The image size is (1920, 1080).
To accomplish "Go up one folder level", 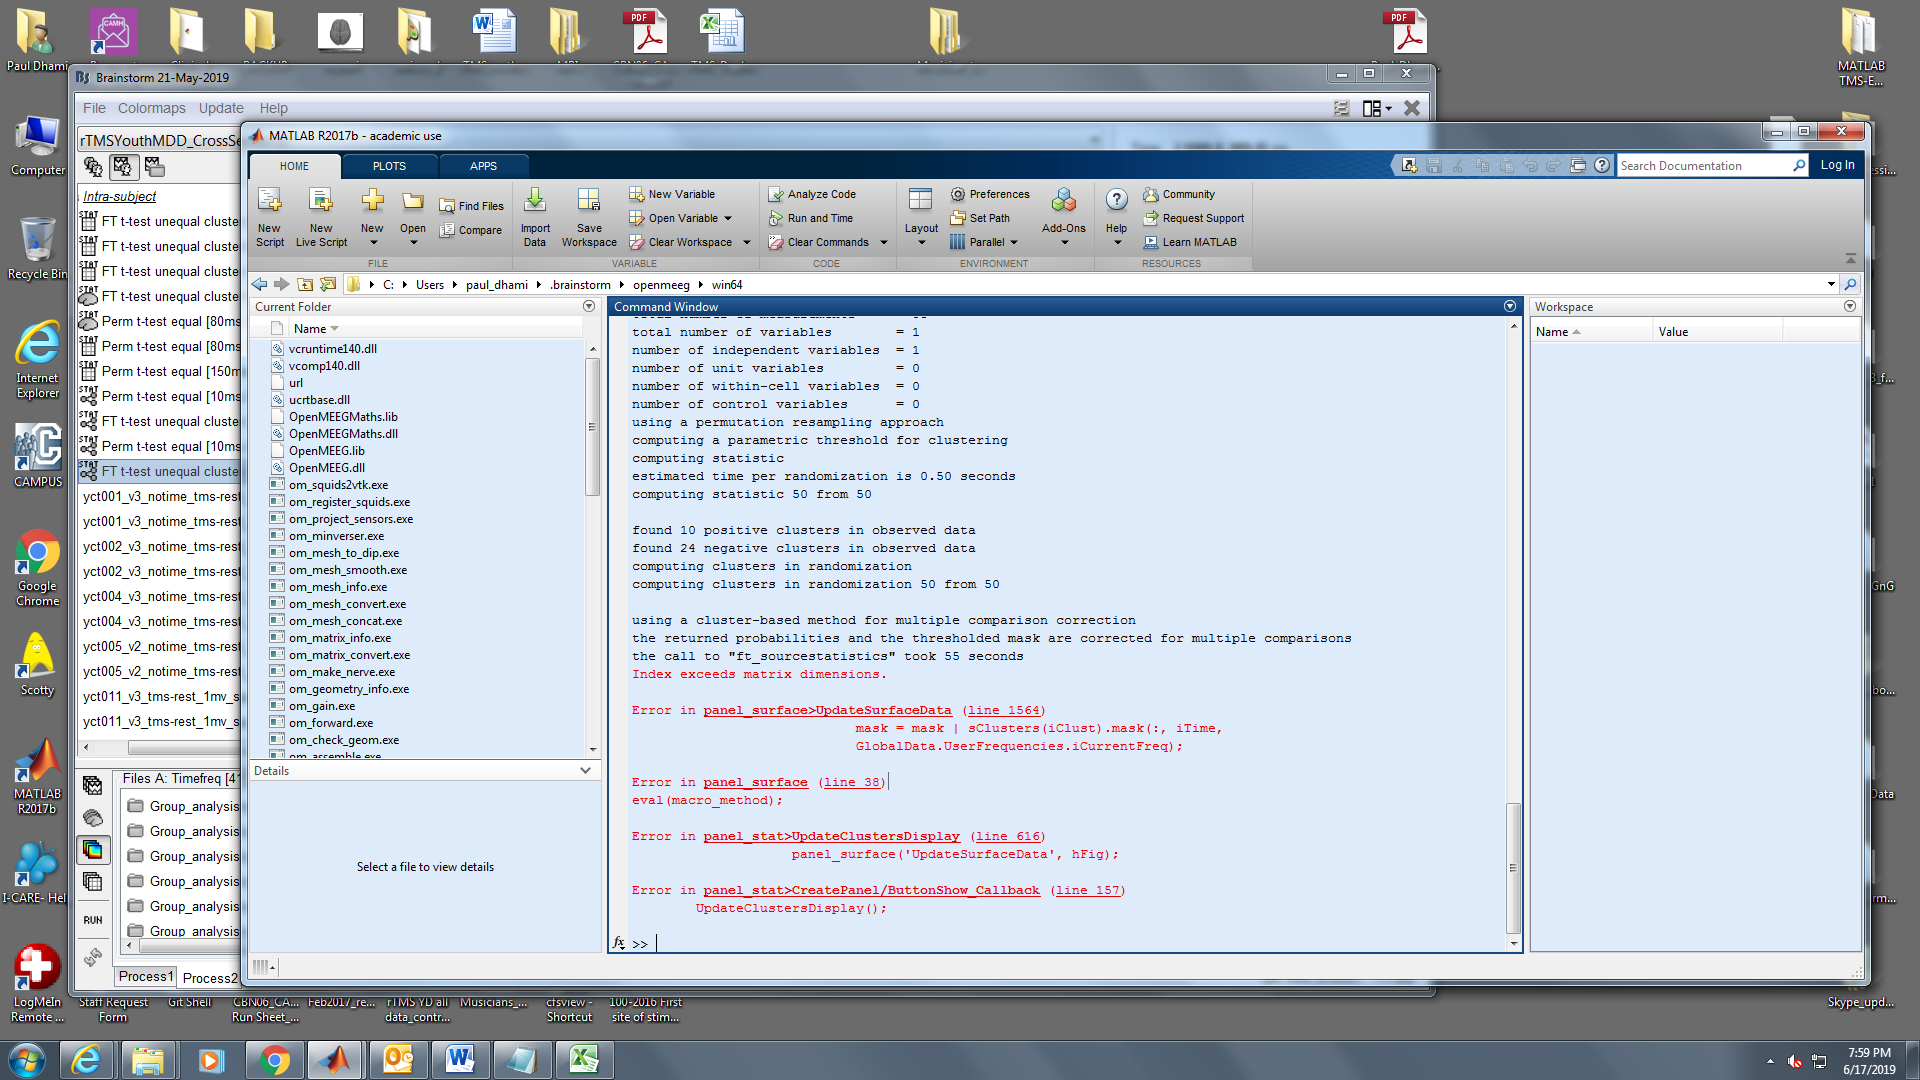I will click(x=305, y=285).
